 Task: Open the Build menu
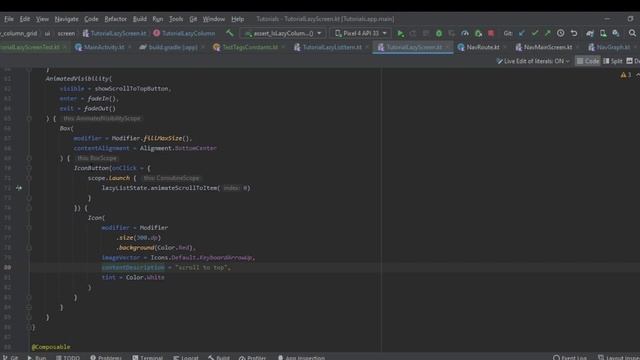point(140,19)
